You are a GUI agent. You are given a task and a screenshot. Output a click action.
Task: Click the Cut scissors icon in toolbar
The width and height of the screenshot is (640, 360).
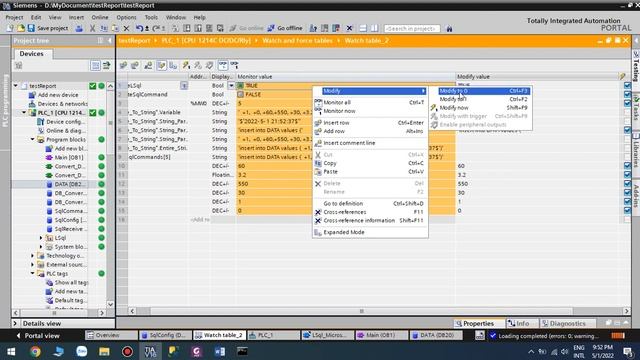(92, 28)
